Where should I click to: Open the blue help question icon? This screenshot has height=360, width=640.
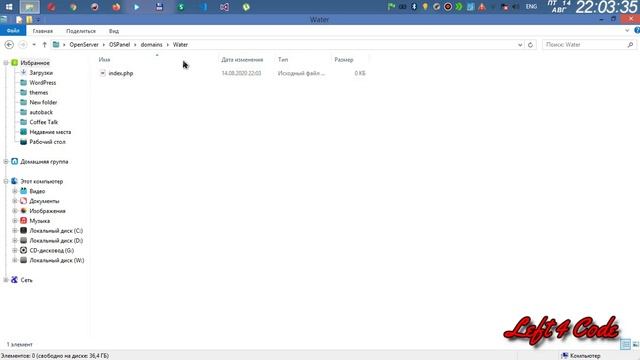[x=637, y=31]
